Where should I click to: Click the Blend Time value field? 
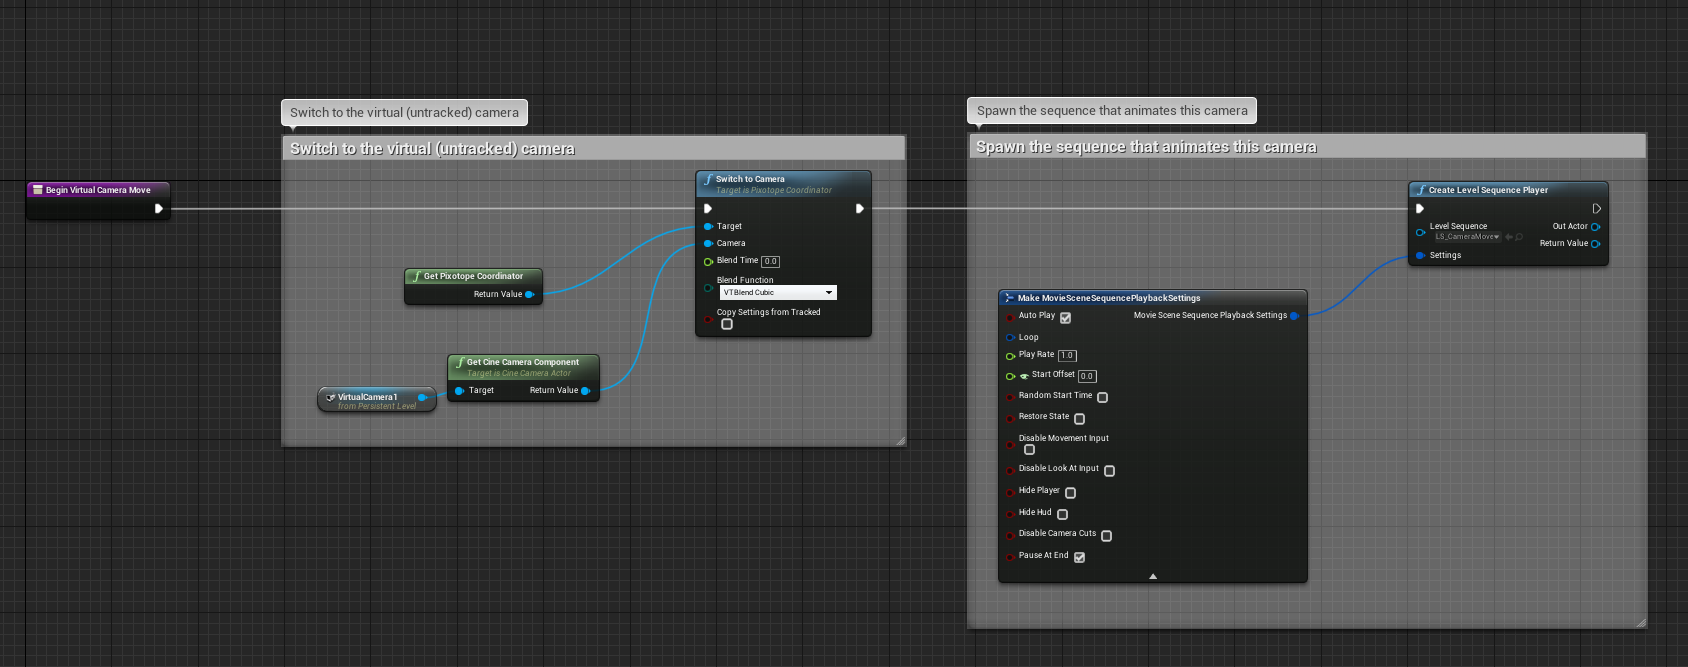770,262
